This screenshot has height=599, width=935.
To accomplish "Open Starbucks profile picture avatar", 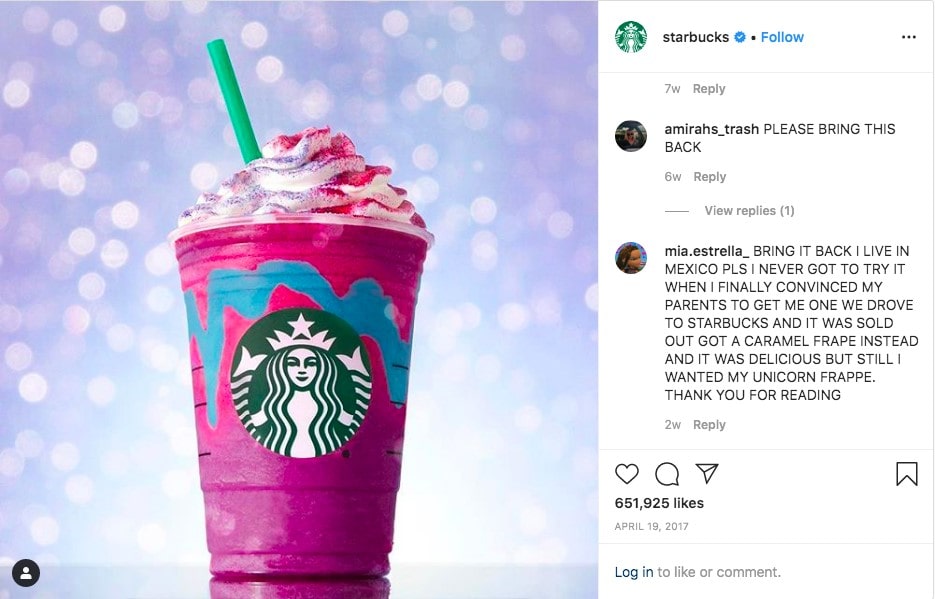I will click(x=631, y=37).
